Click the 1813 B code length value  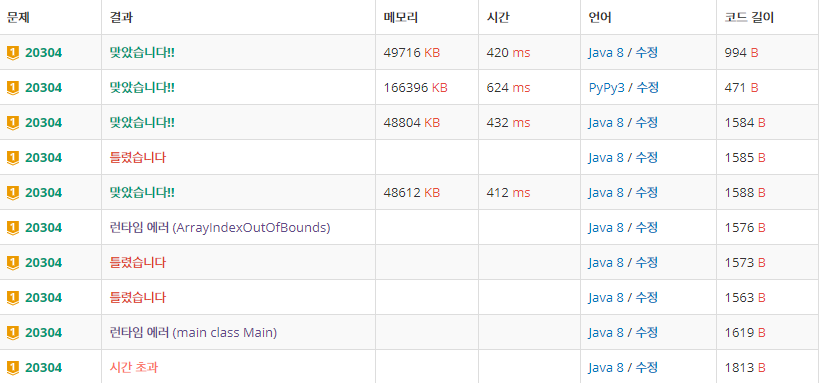(x=745, y=367)
